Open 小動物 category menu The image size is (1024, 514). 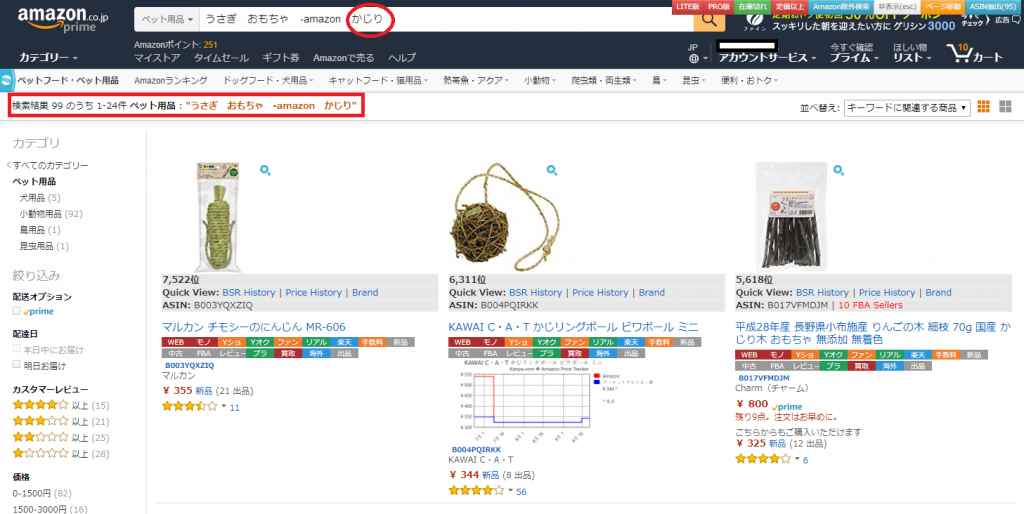point(539,80)
